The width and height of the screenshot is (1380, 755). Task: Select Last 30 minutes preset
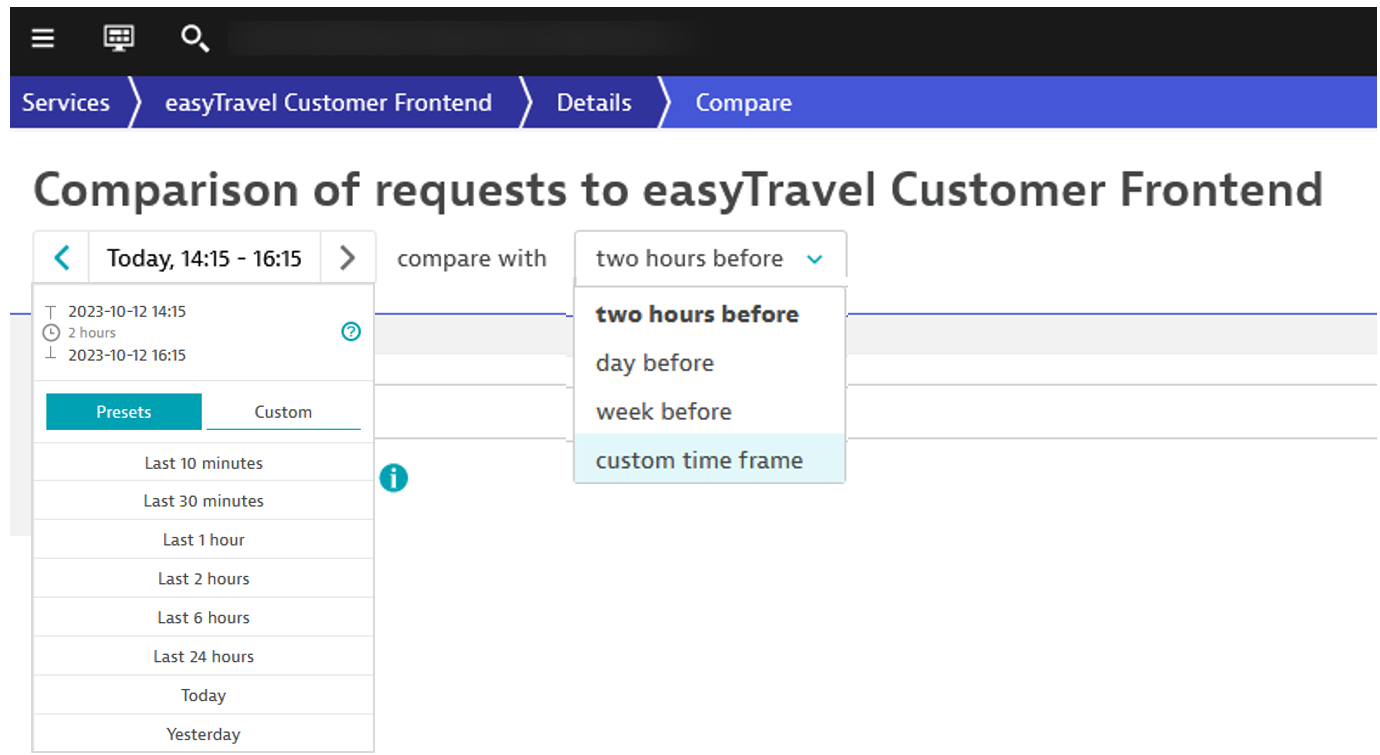tap(204, 501)
